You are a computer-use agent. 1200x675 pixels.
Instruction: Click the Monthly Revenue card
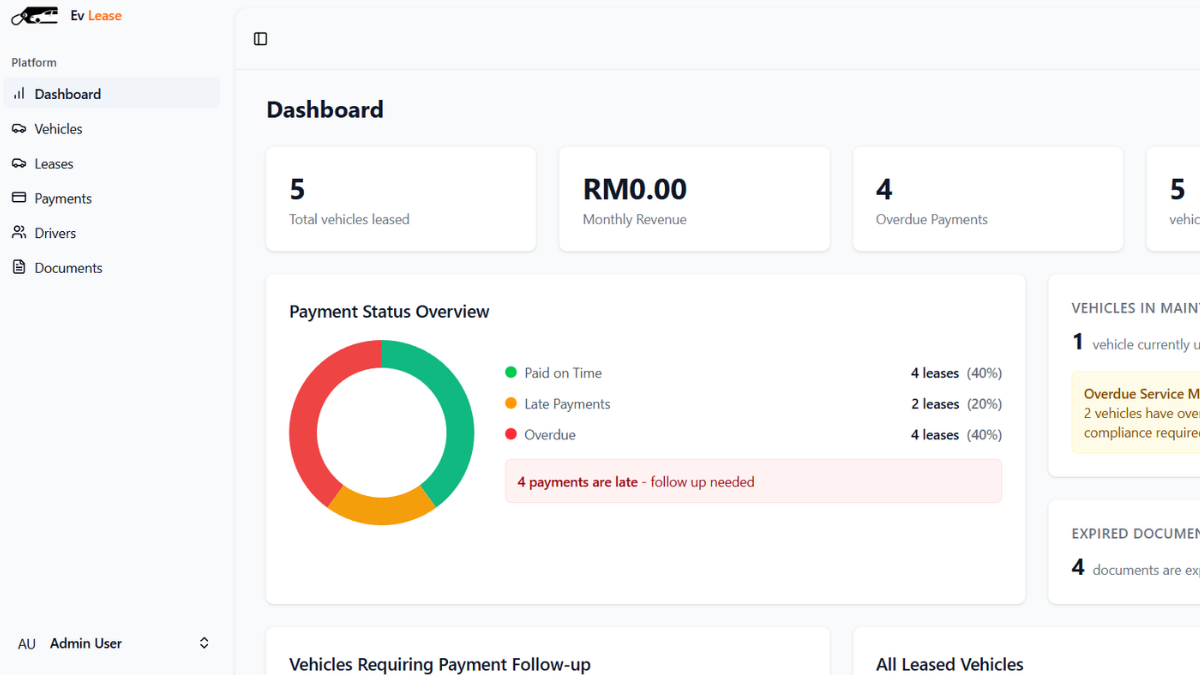click(694, 199)
